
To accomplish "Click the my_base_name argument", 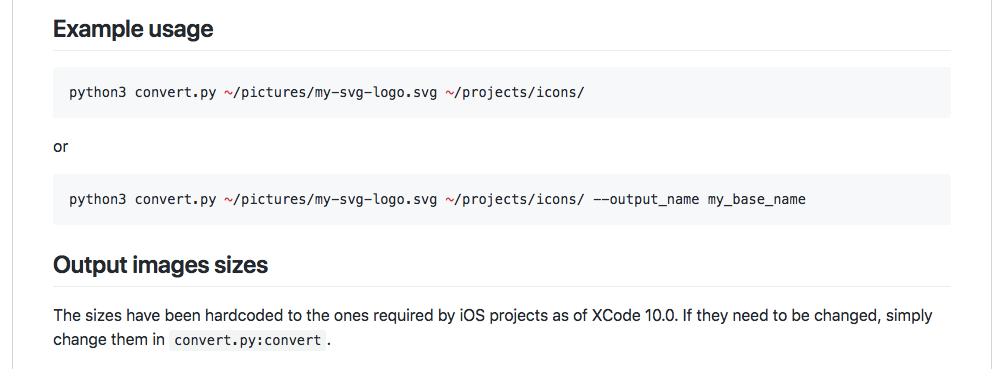I will (x=757, y=199).
